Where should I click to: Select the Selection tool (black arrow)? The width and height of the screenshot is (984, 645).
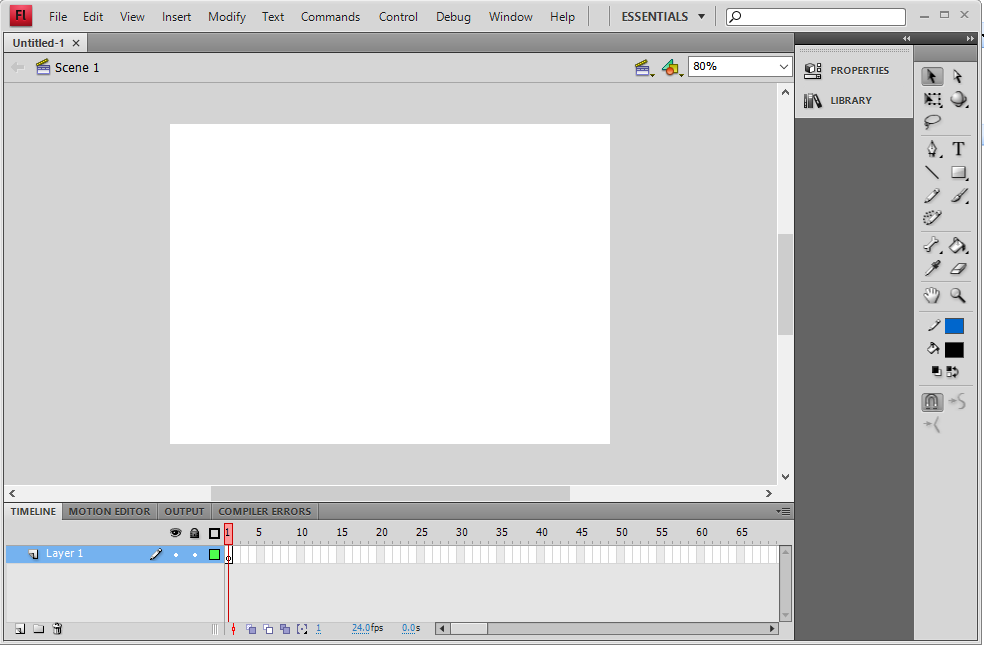(x=932, y=76)
